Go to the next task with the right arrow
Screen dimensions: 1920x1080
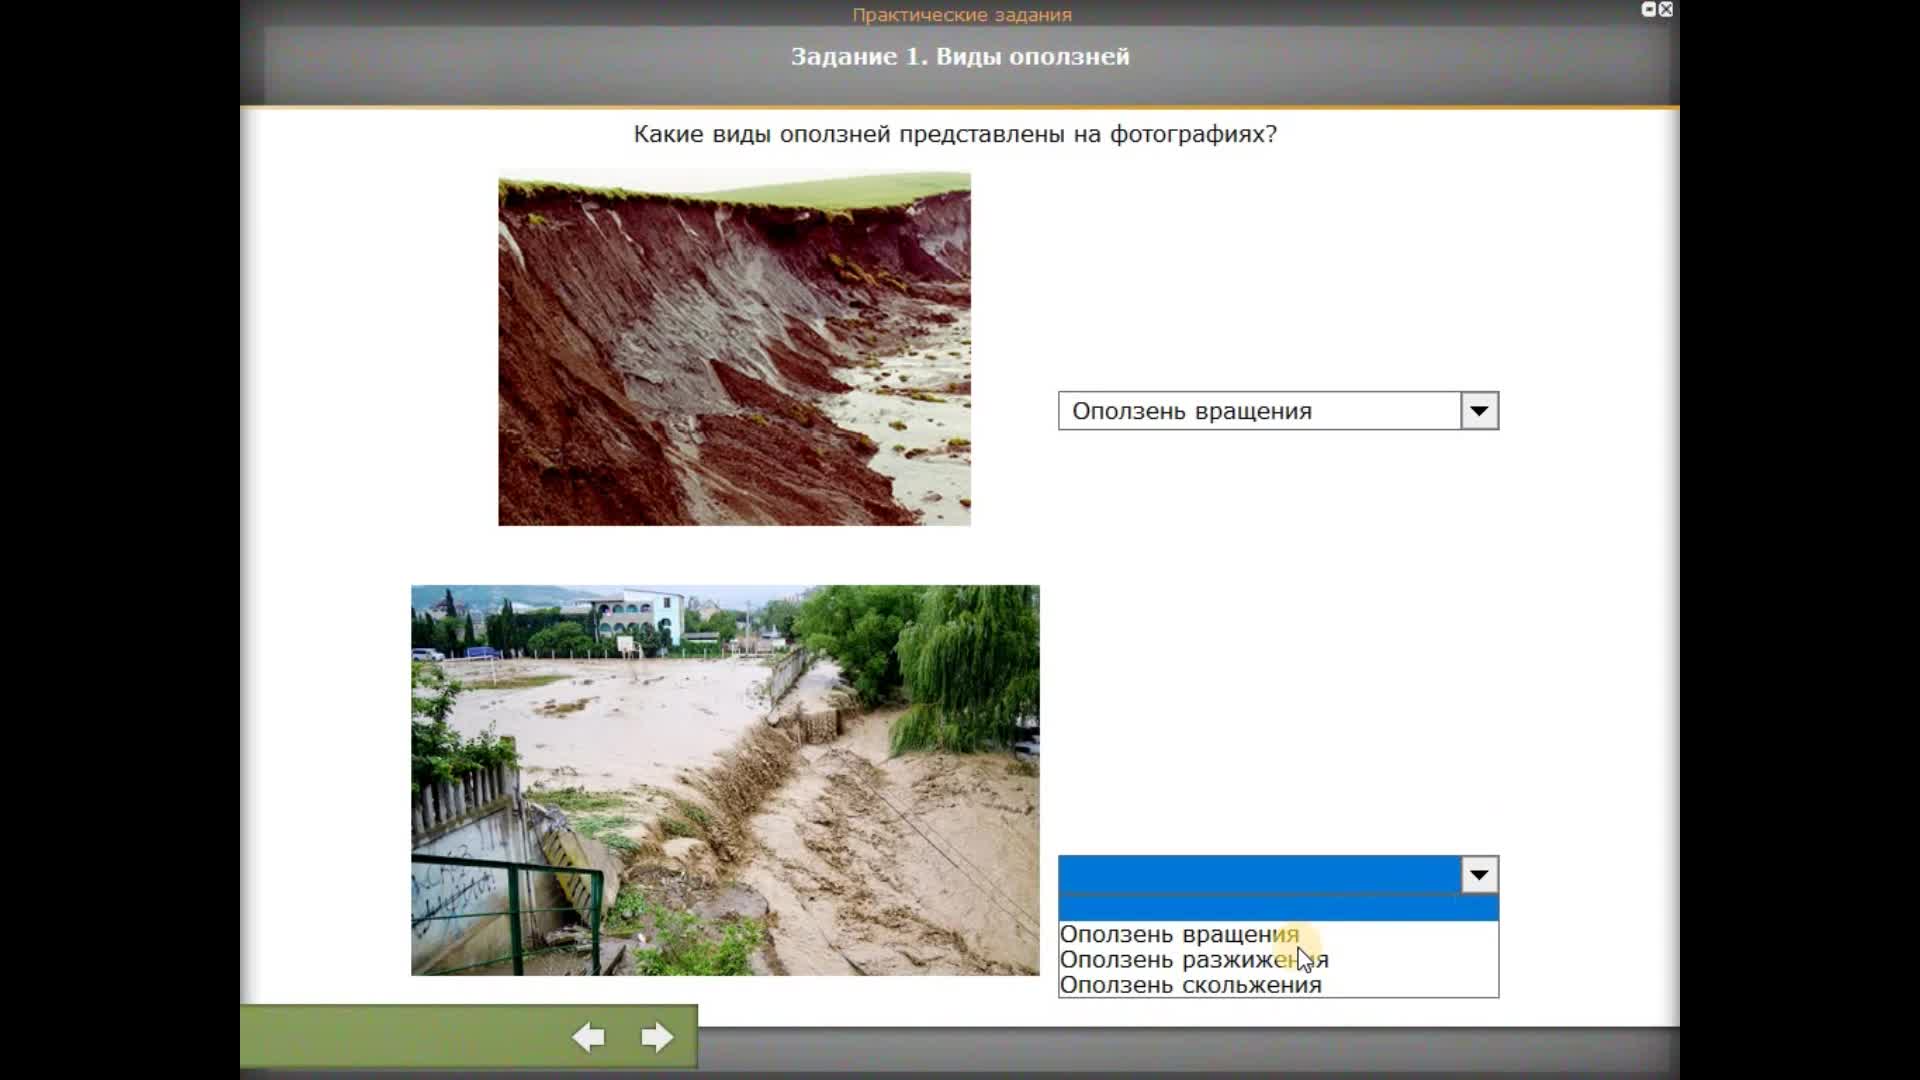point(656,1037)
